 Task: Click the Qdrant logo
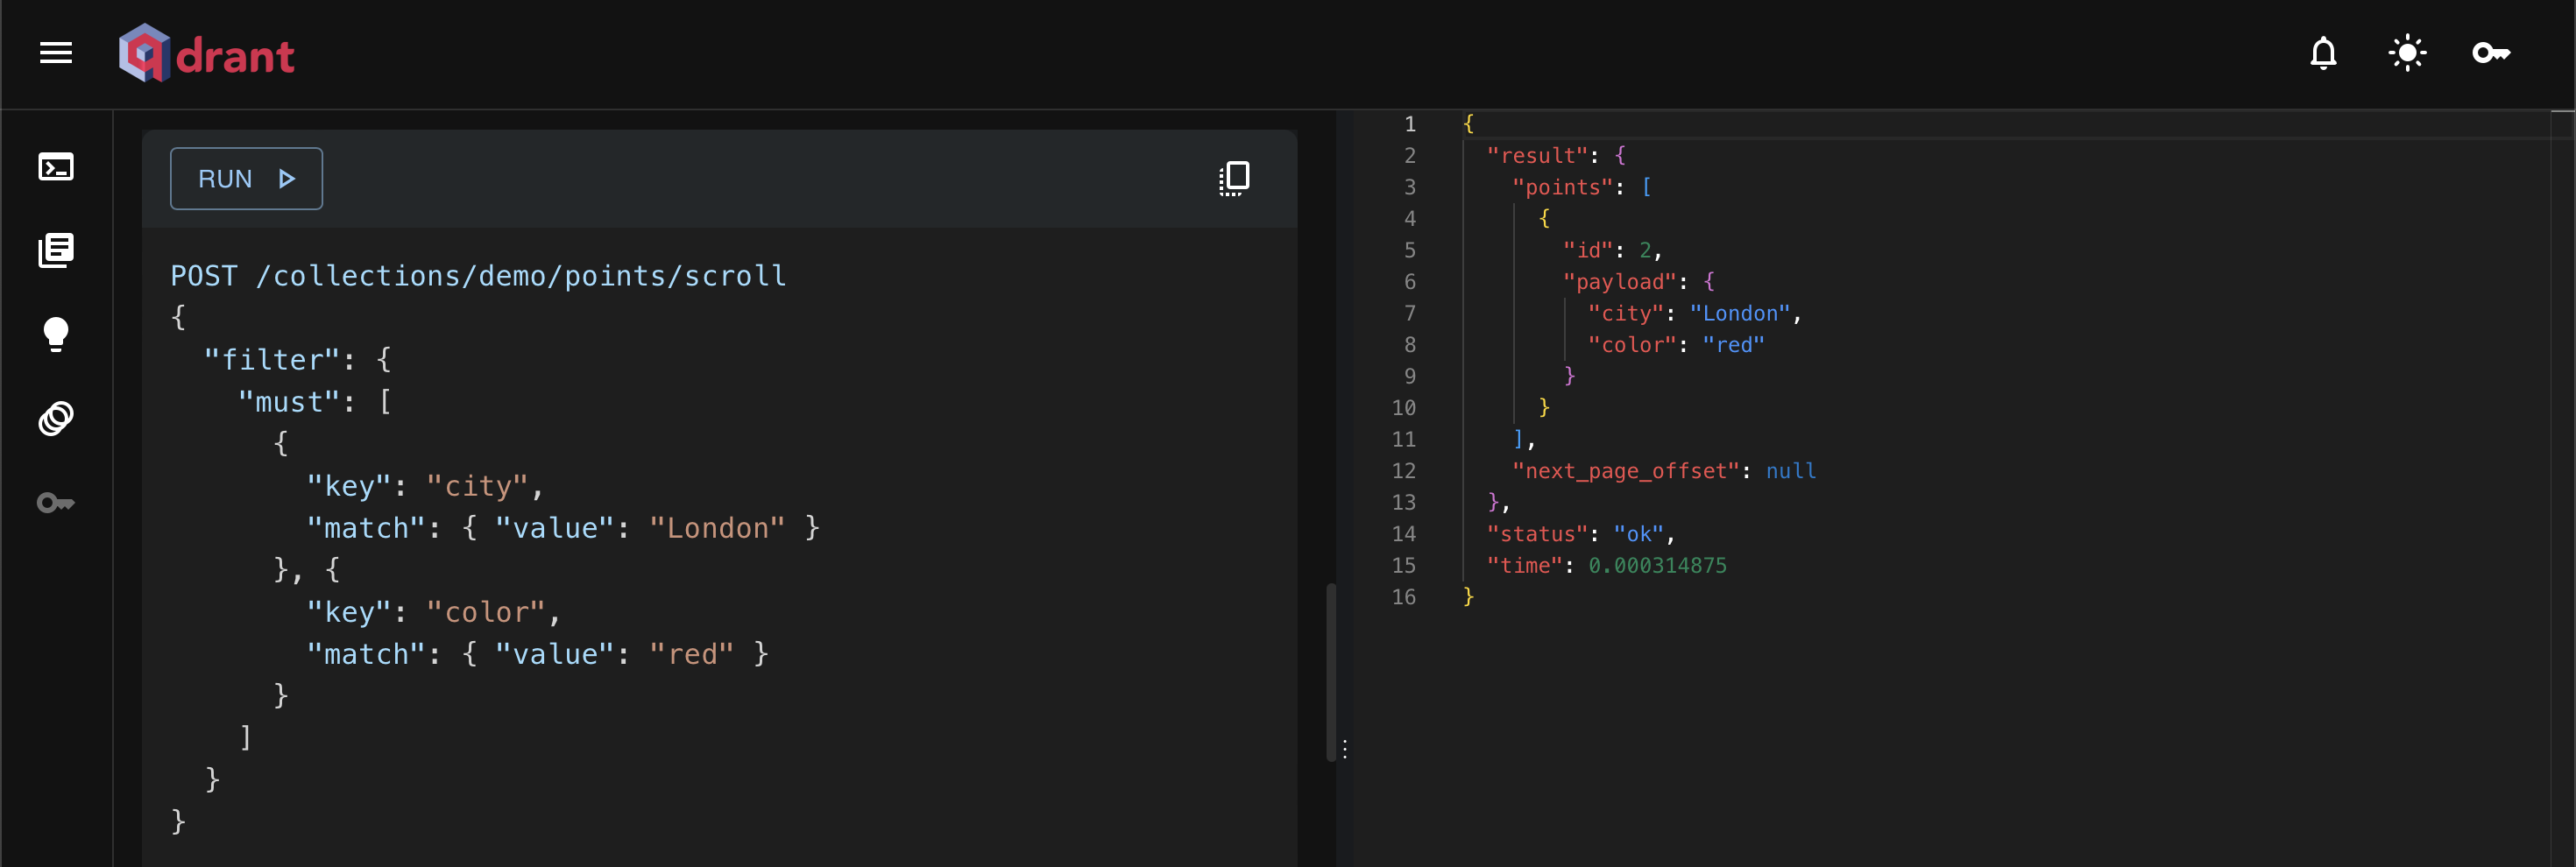coord(206,53)
